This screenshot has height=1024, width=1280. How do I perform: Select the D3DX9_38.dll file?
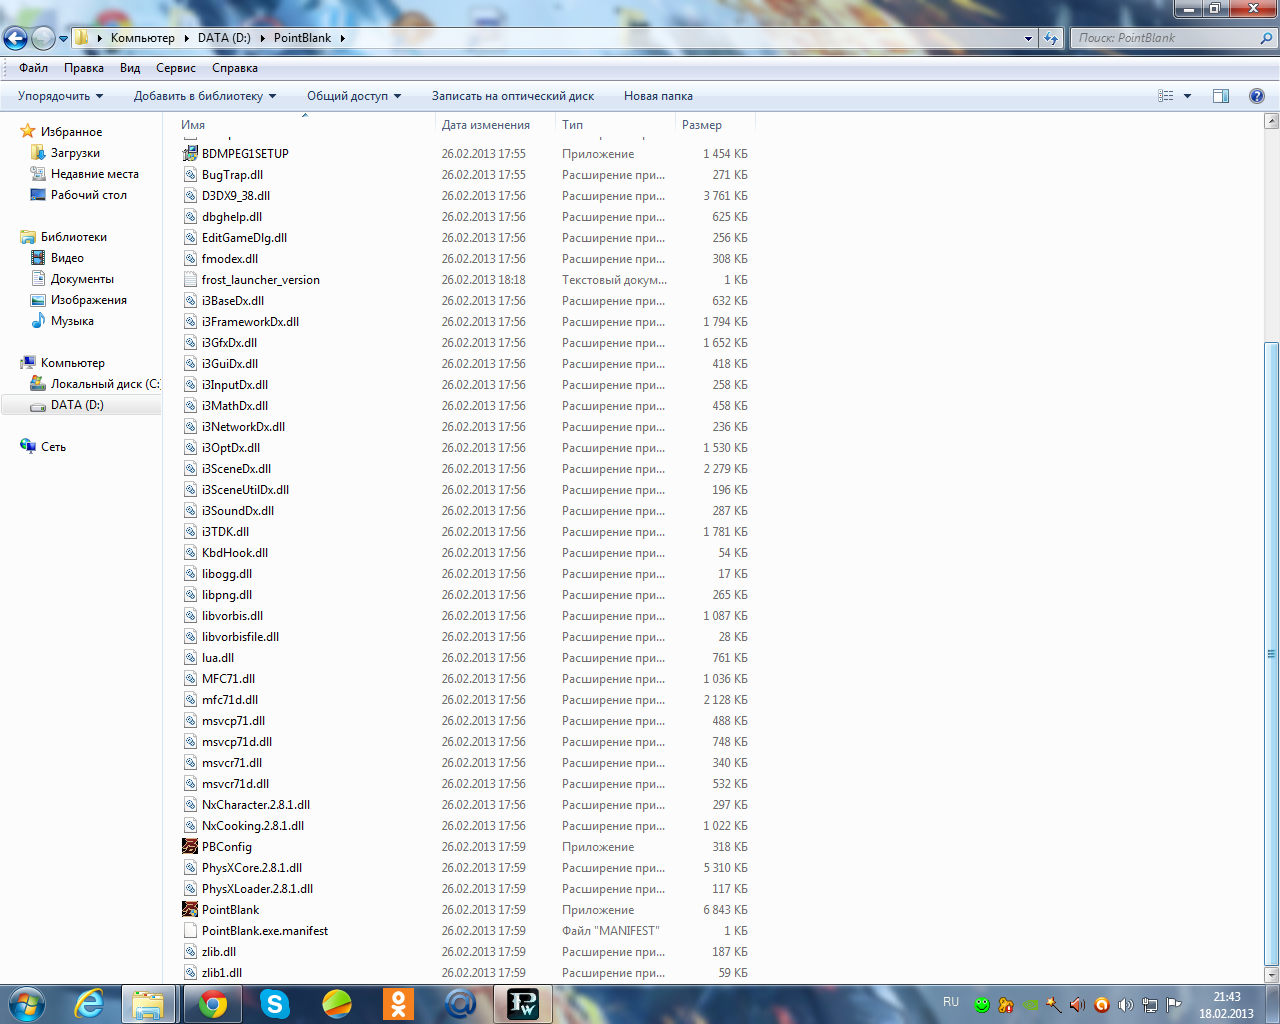click(236, 196)
